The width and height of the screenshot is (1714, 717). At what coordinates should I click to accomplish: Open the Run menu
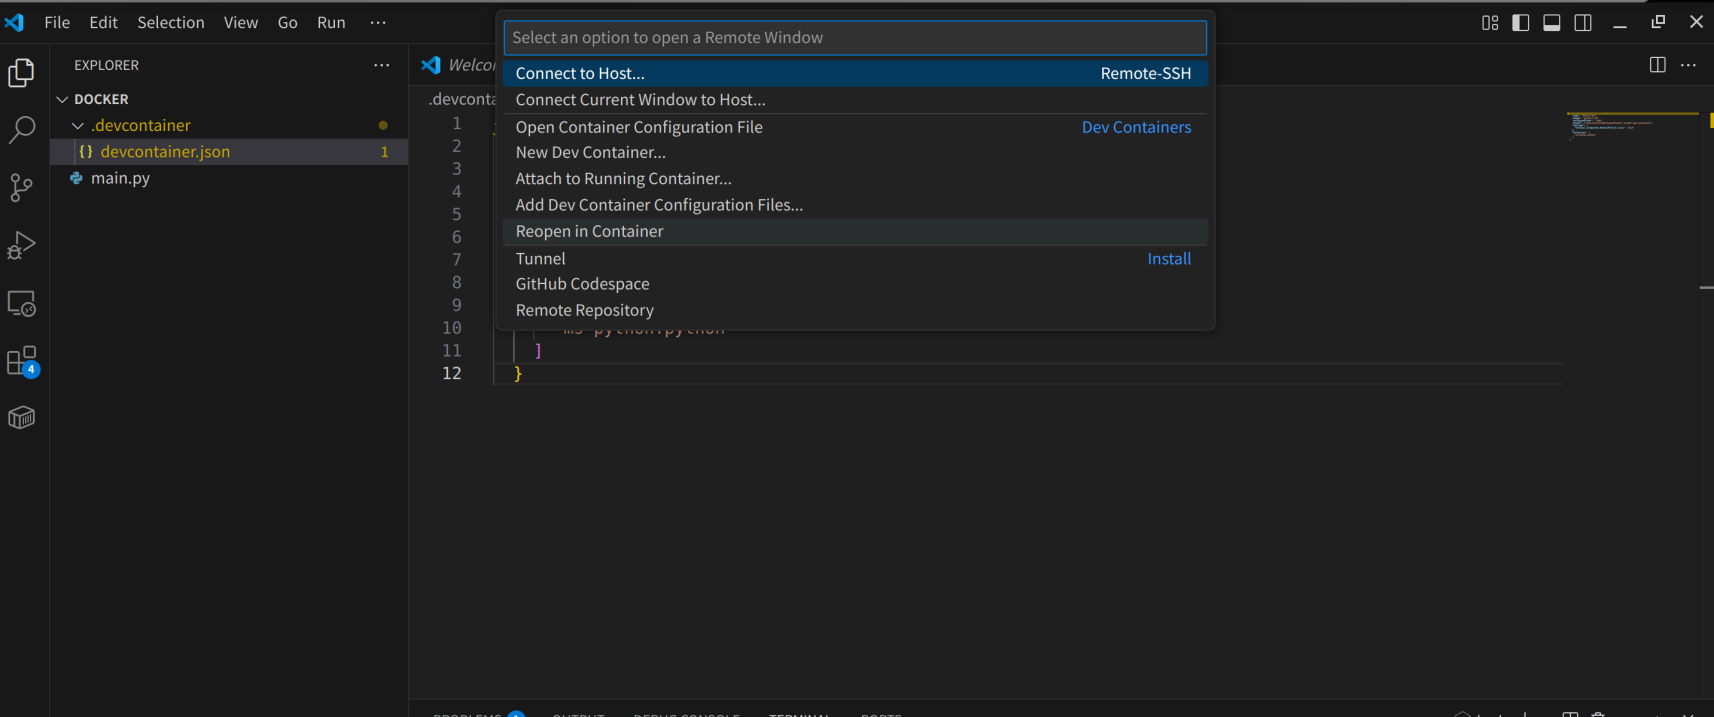point(332,22)
